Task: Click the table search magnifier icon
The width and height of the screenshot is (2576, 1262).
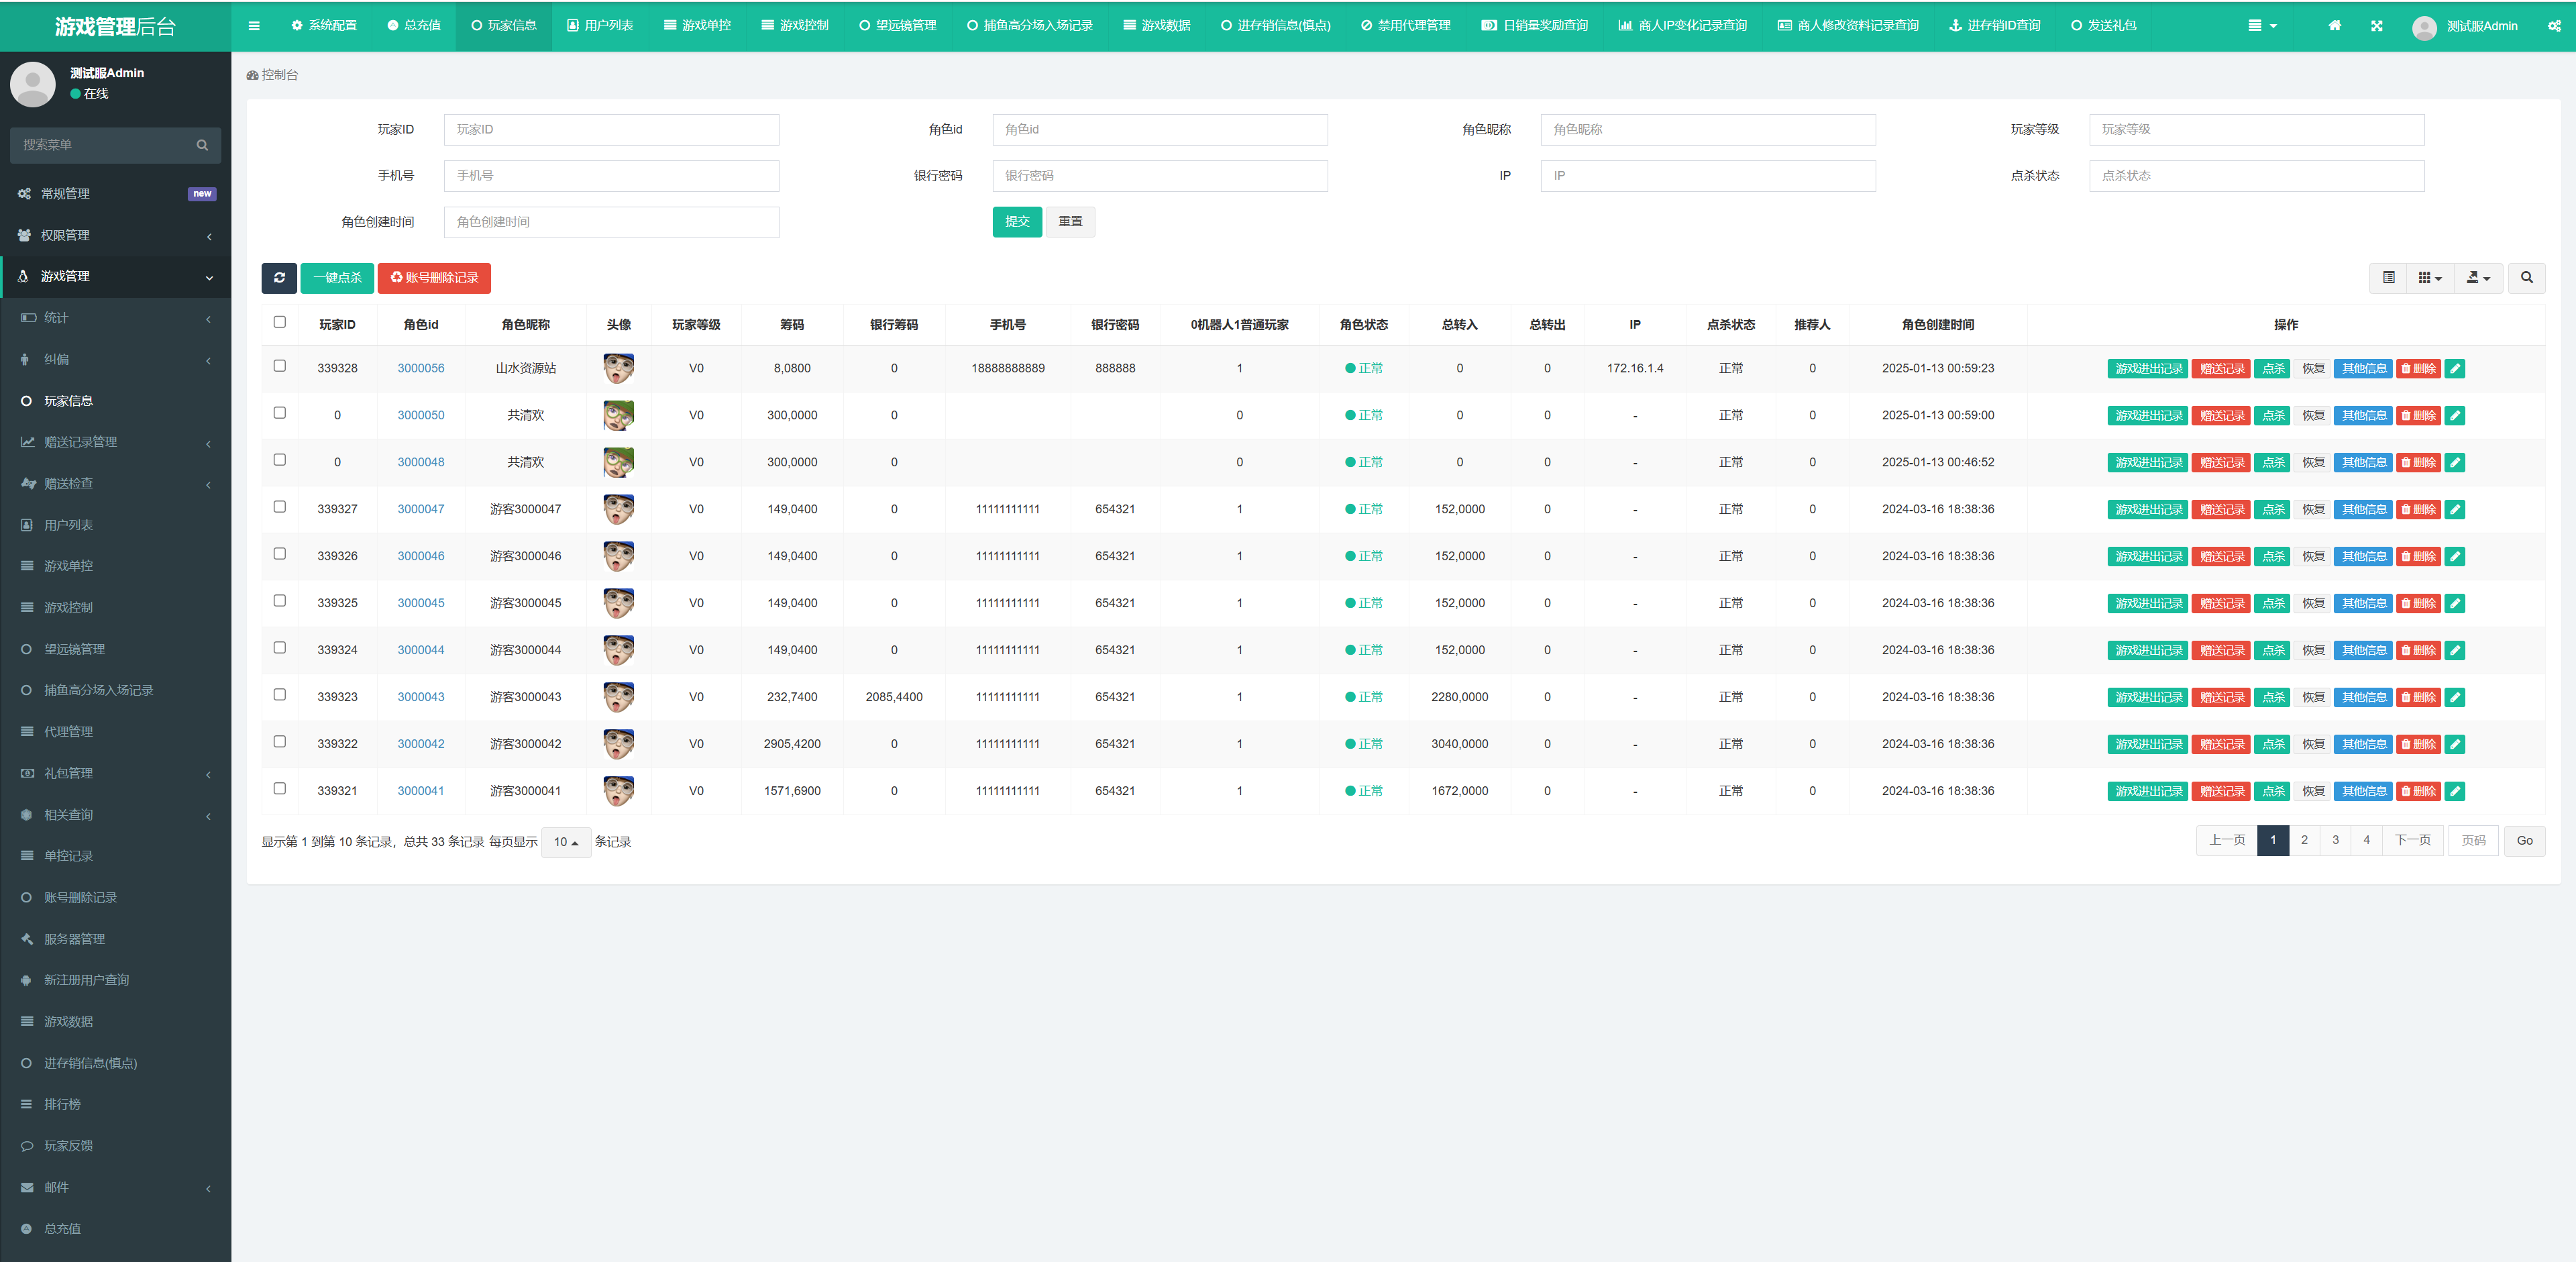Action: [x=2526, y=278]
